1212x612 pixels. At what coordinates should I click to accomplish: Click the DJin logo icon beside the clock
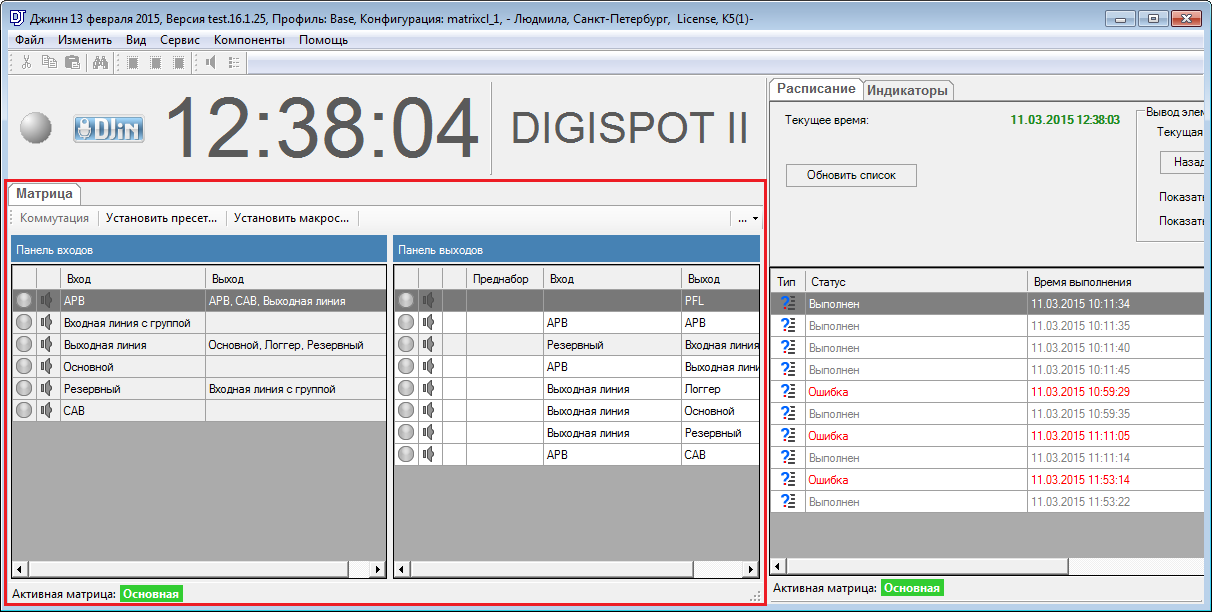click(x=111, y=128)
